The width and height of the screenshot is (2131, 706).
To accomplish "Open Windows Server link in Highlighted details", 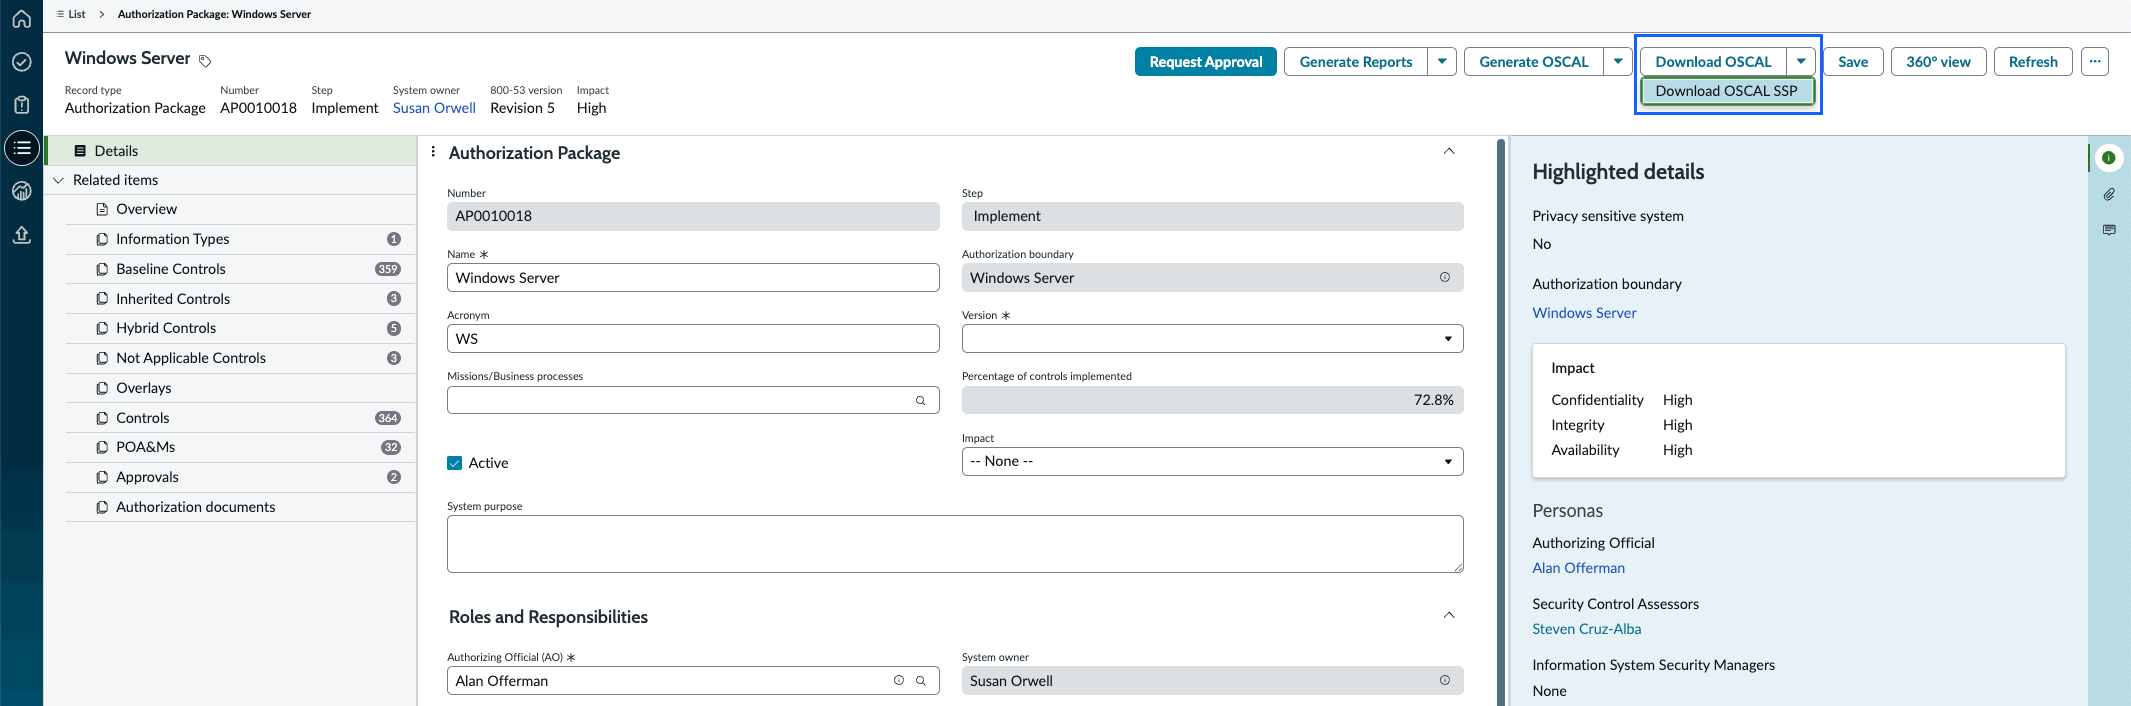I will tap(1584, 313).
